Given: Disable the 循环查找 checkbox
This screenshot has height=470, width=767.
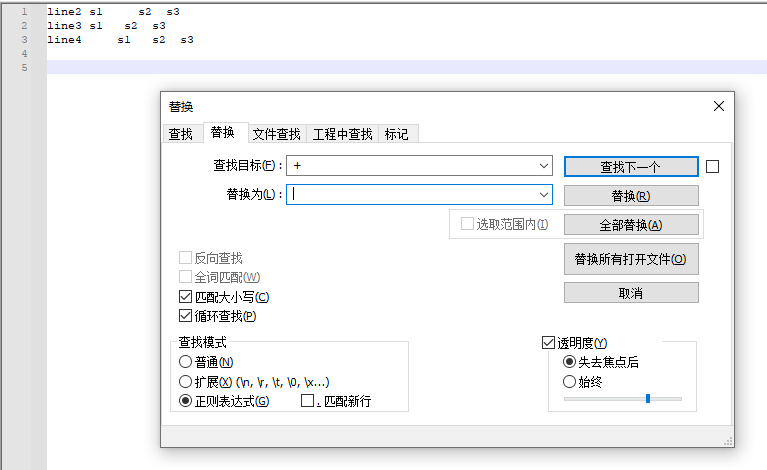Looking at the screenshot, I should coord(185,316).
